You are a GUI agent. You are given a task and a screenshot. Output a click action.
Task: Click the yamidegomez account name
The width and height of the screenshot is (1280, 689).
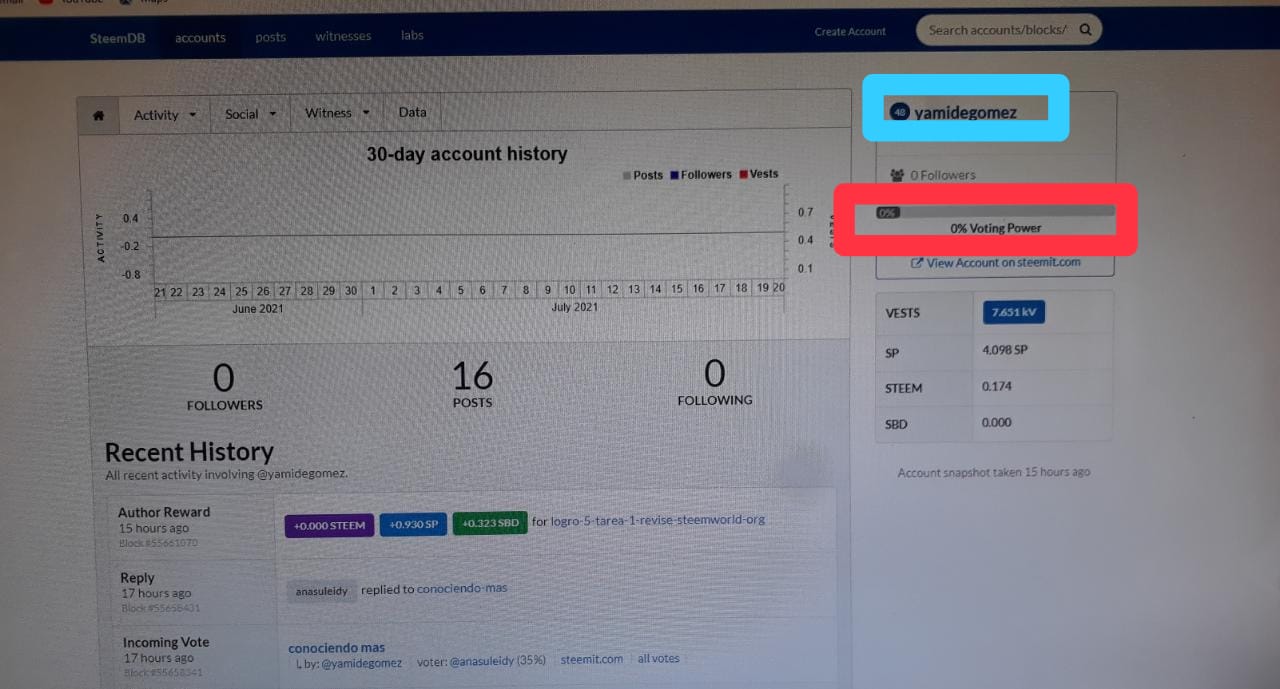pyautogui.click(x=965, y=112)
